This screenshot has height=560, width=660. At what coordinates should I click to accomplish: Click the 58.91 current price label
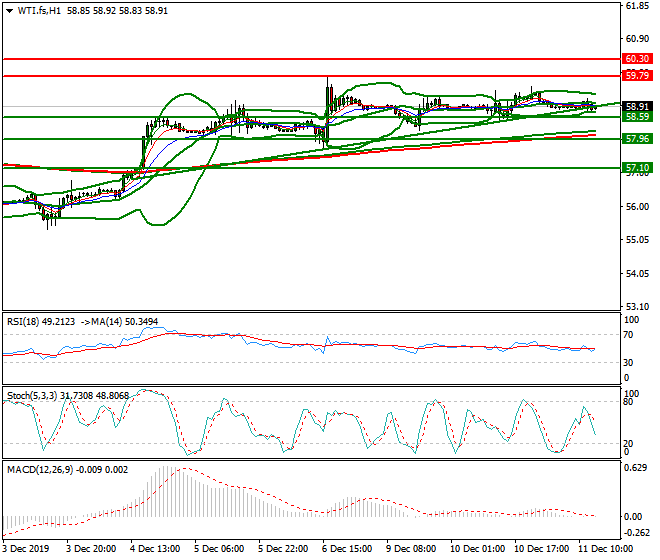[637, 107]
